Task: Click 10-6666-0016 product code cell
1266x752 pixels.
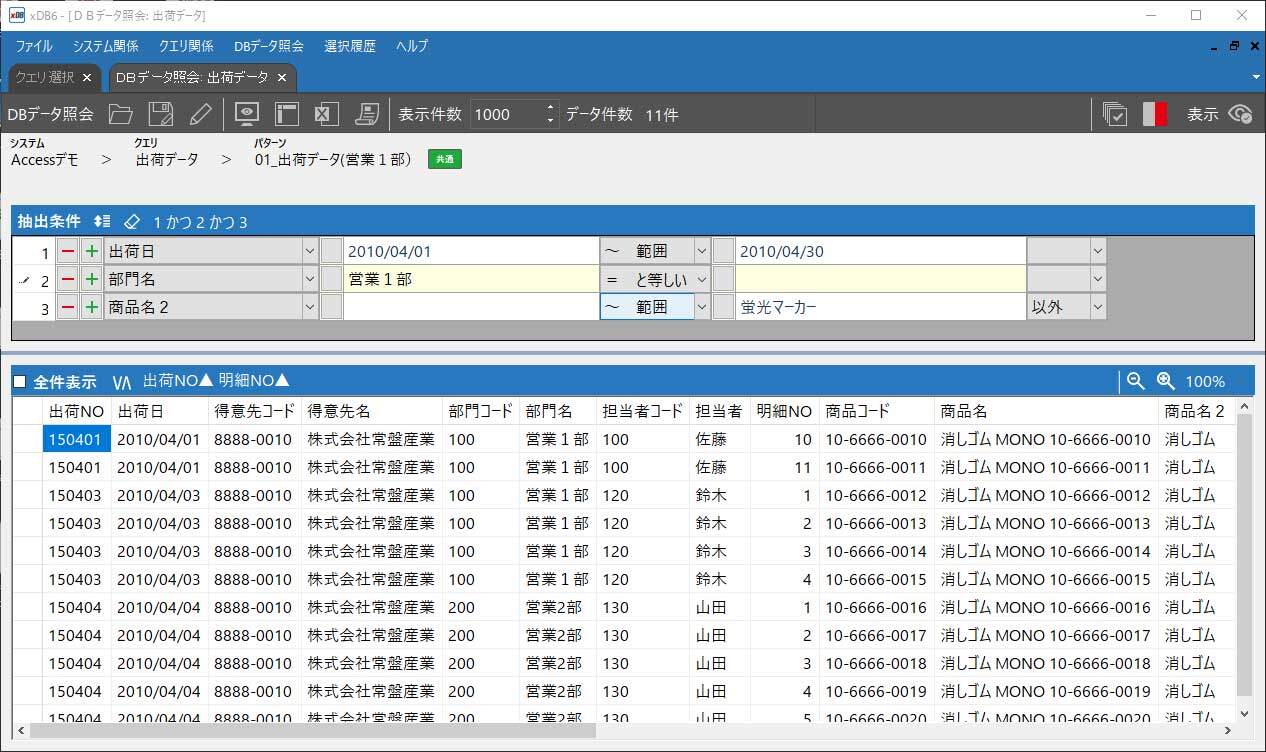Action: coord(876,607)
